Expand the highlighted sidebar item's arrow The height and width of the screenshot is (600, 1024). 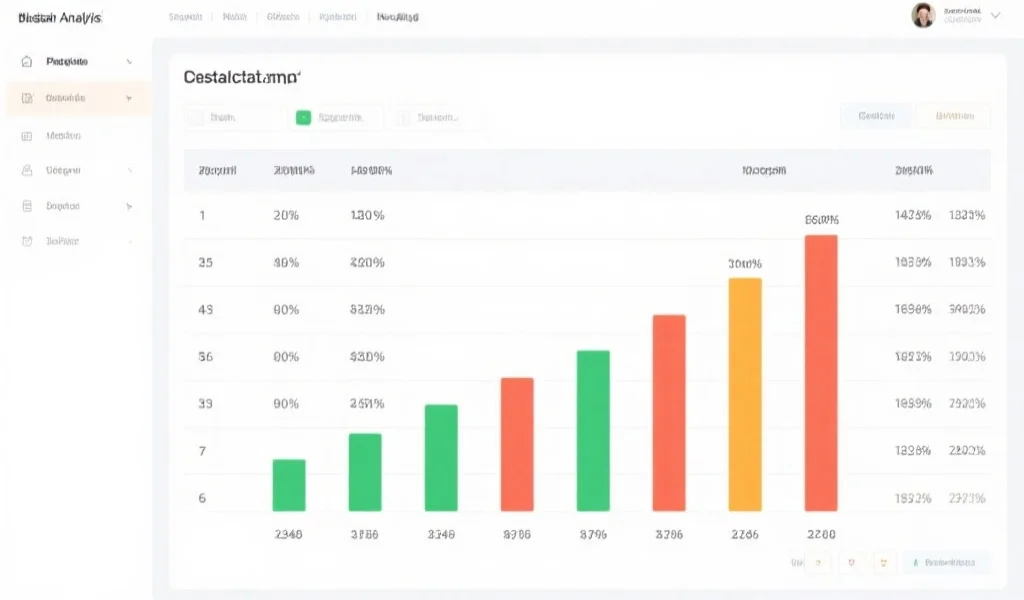tap(129, 99)
